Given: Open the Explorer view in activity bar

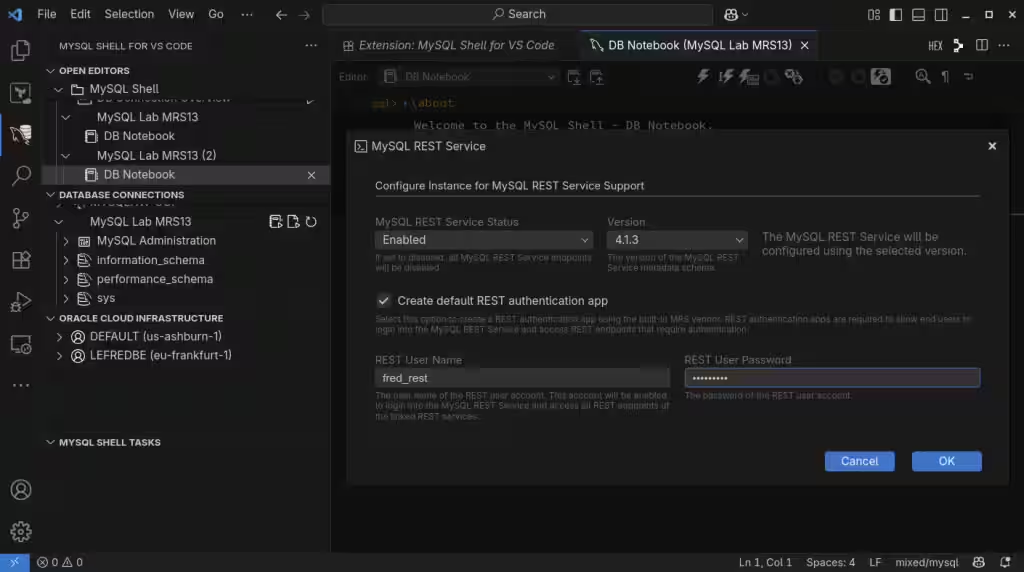Looking at the screenshot, I should point(20,50).
